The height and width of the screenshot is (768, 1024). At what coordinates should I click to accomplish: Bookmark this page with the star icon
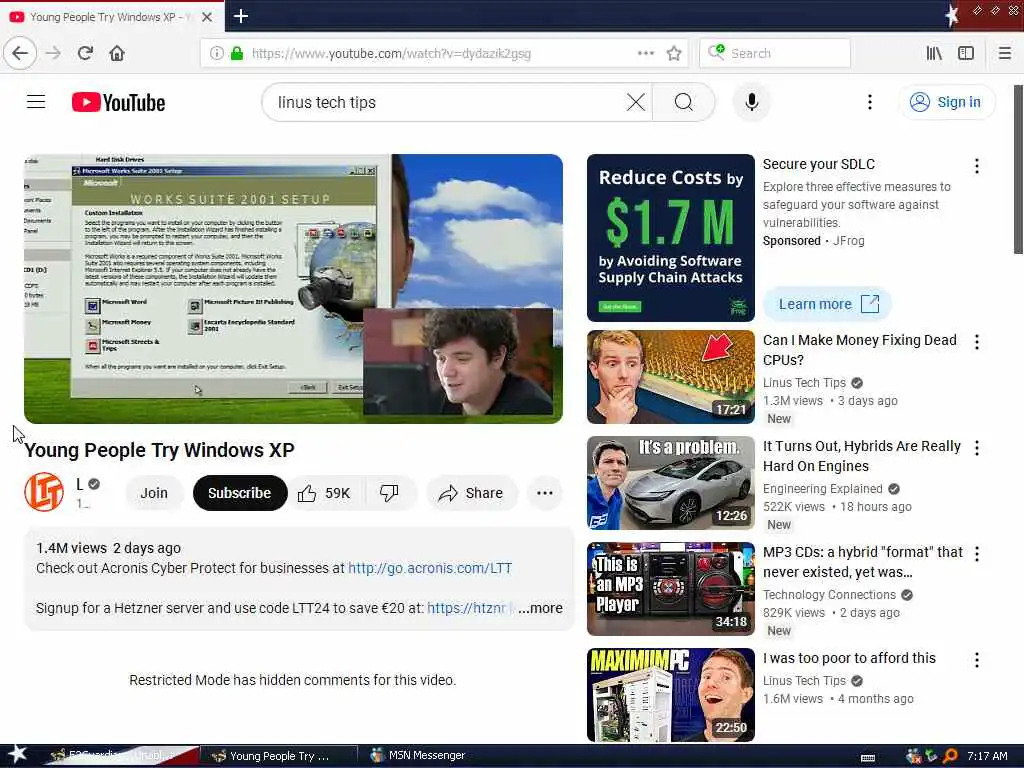[x=674, y=53]
